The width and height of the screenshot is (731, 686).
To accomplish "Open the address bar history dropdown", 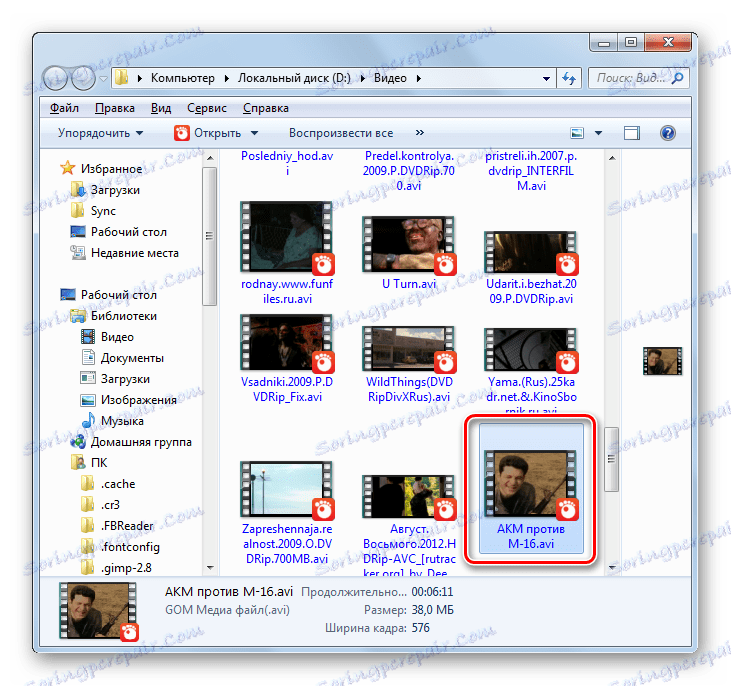I will 546,78.
